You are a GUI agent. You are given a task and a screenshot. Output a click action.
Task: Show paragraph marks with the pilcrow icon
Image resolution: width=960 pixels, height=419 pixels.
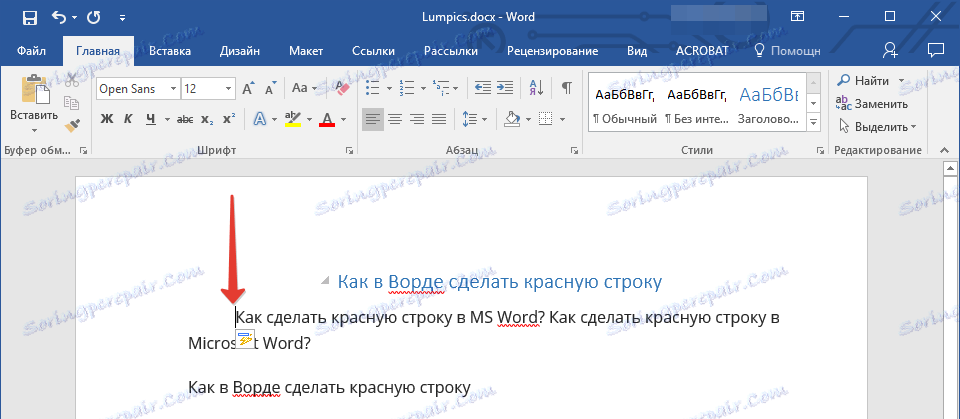tap(566, 89)
